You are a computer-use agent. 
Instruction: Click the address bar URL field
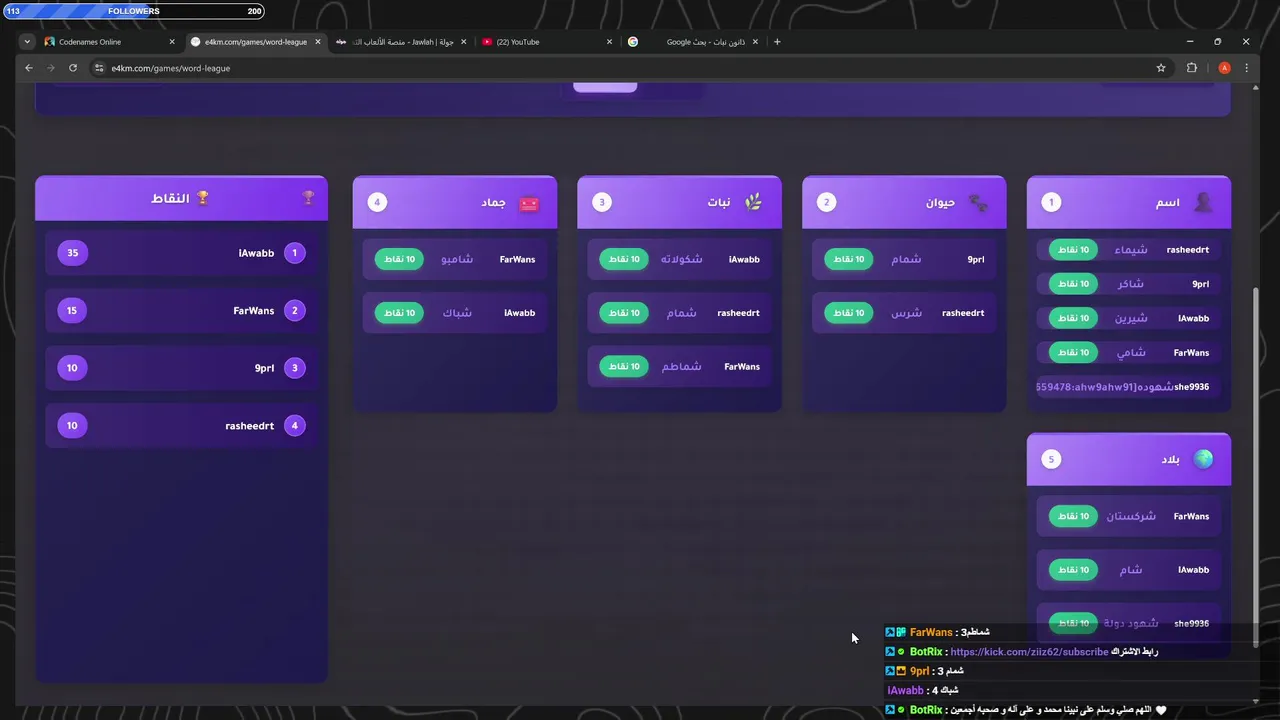pos(620,68)
